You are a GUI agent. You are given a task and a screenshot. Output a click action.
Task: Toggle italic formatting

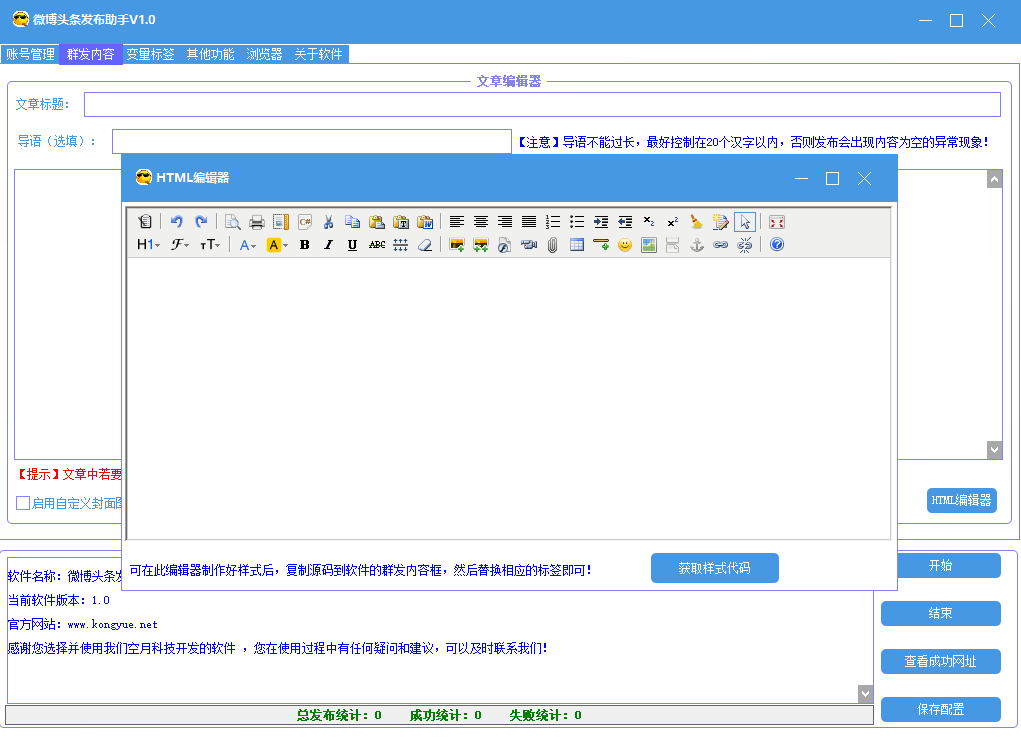coord(328,245)
